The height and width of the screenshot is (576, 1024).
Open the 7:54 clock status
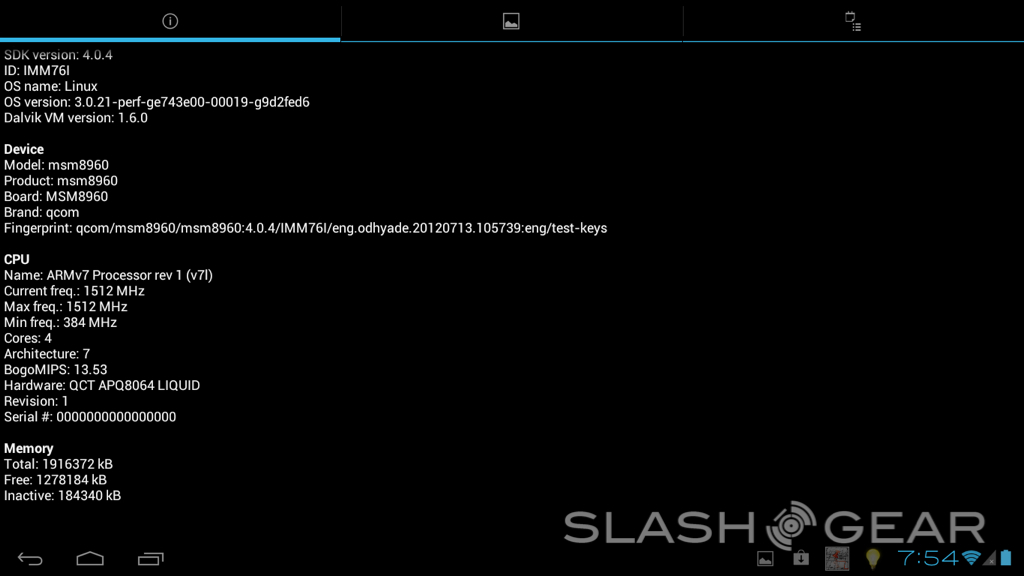tap(927, 558)
